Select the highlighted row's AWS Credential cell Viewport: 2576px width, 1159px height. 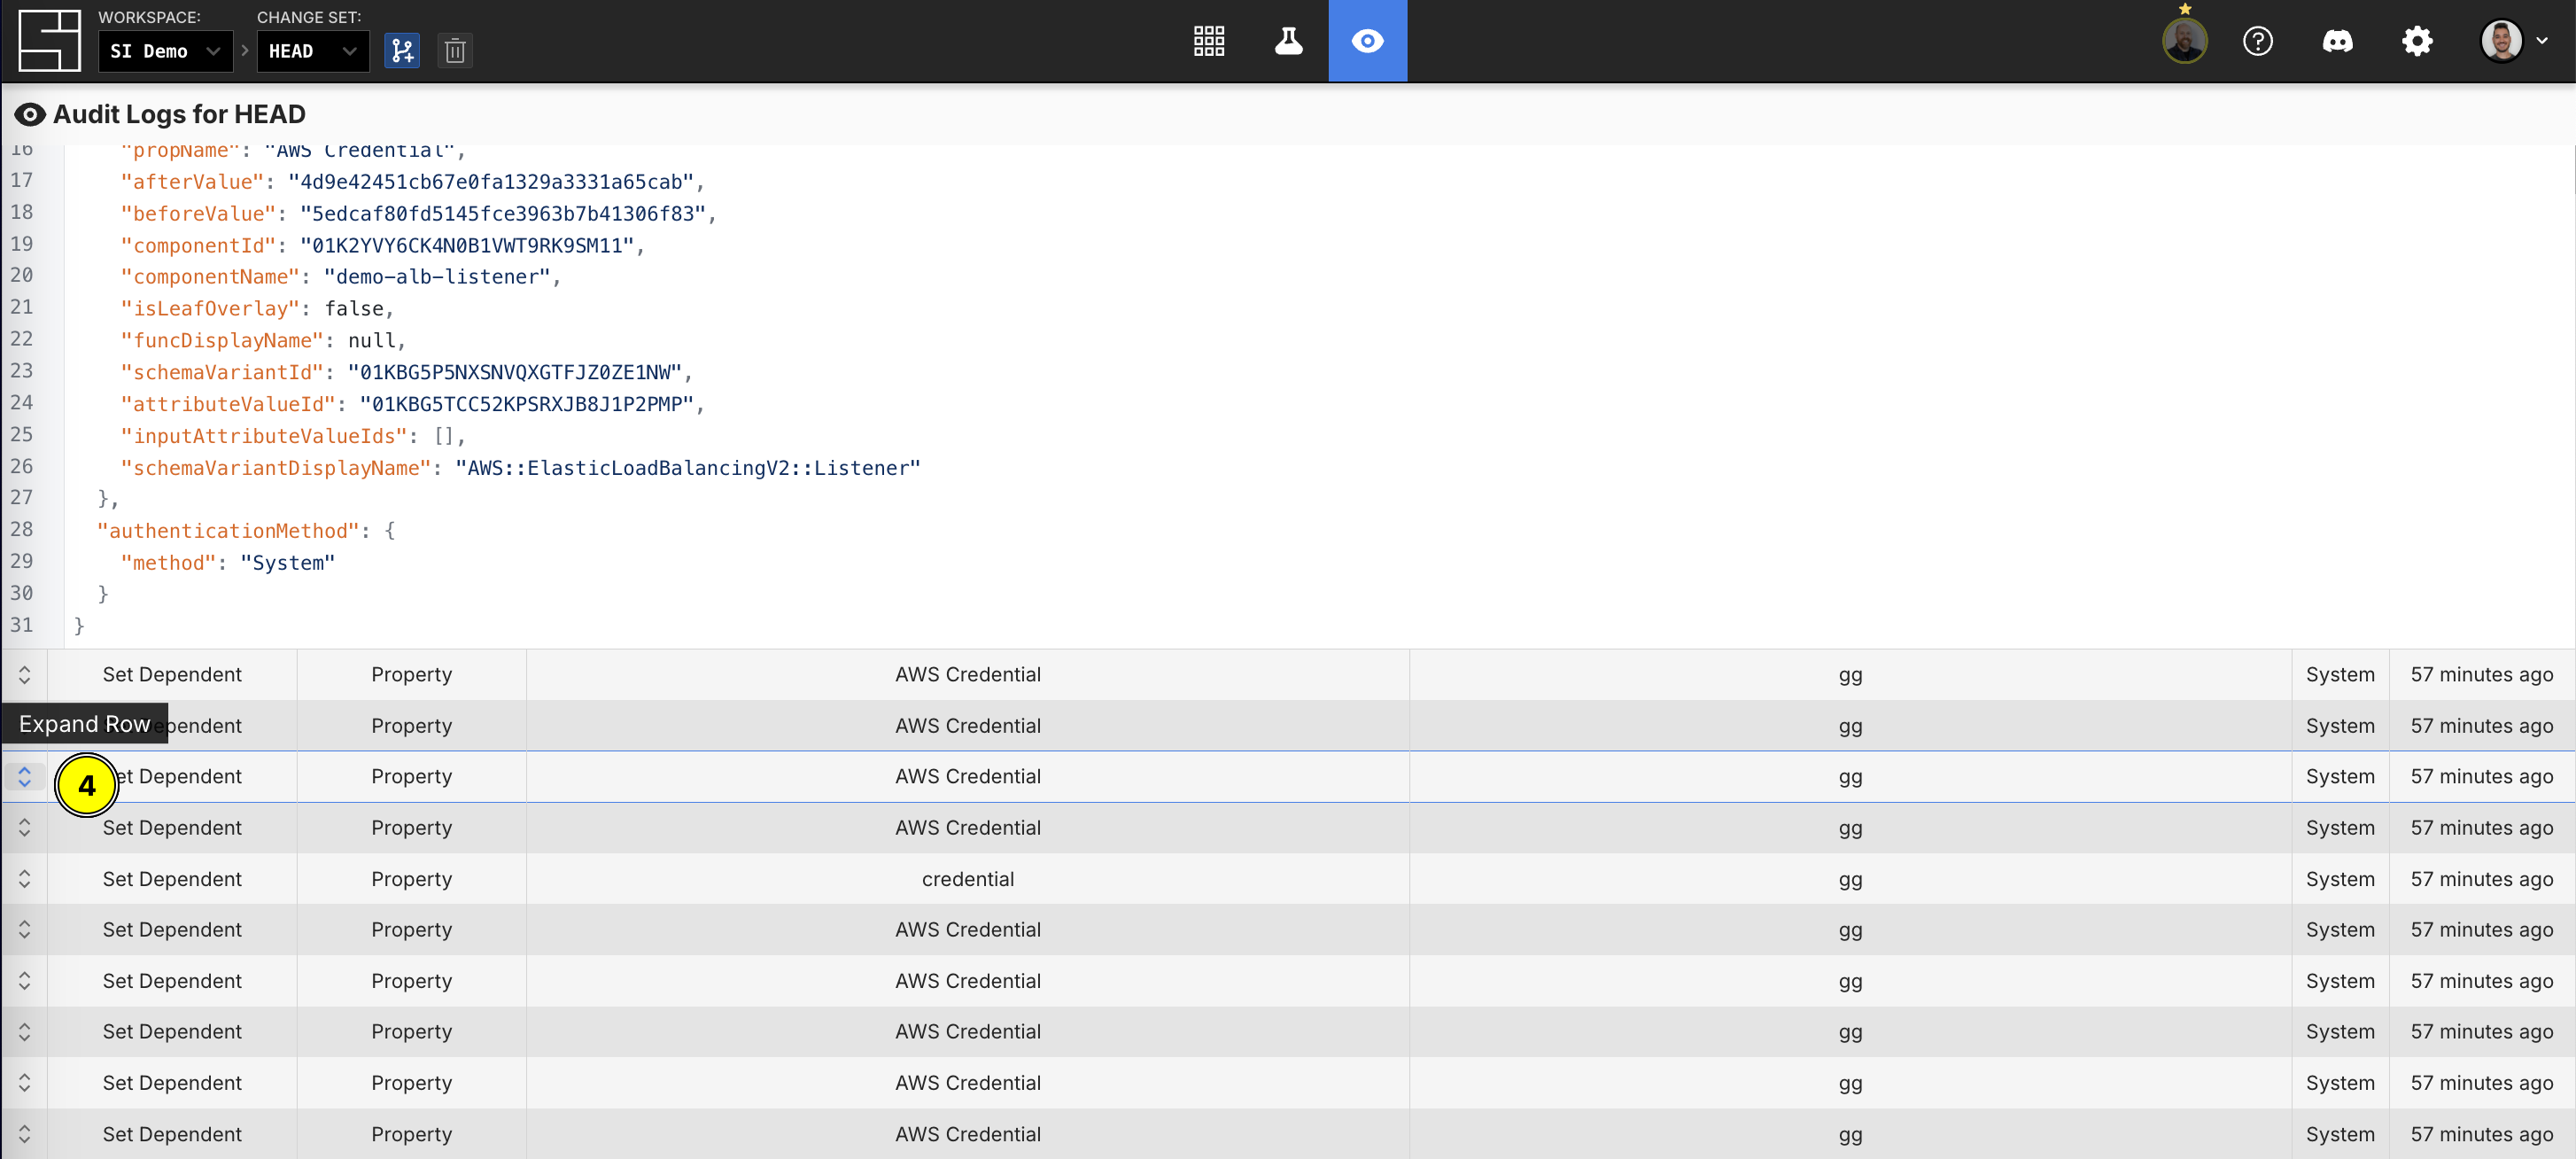click(967, 777)
